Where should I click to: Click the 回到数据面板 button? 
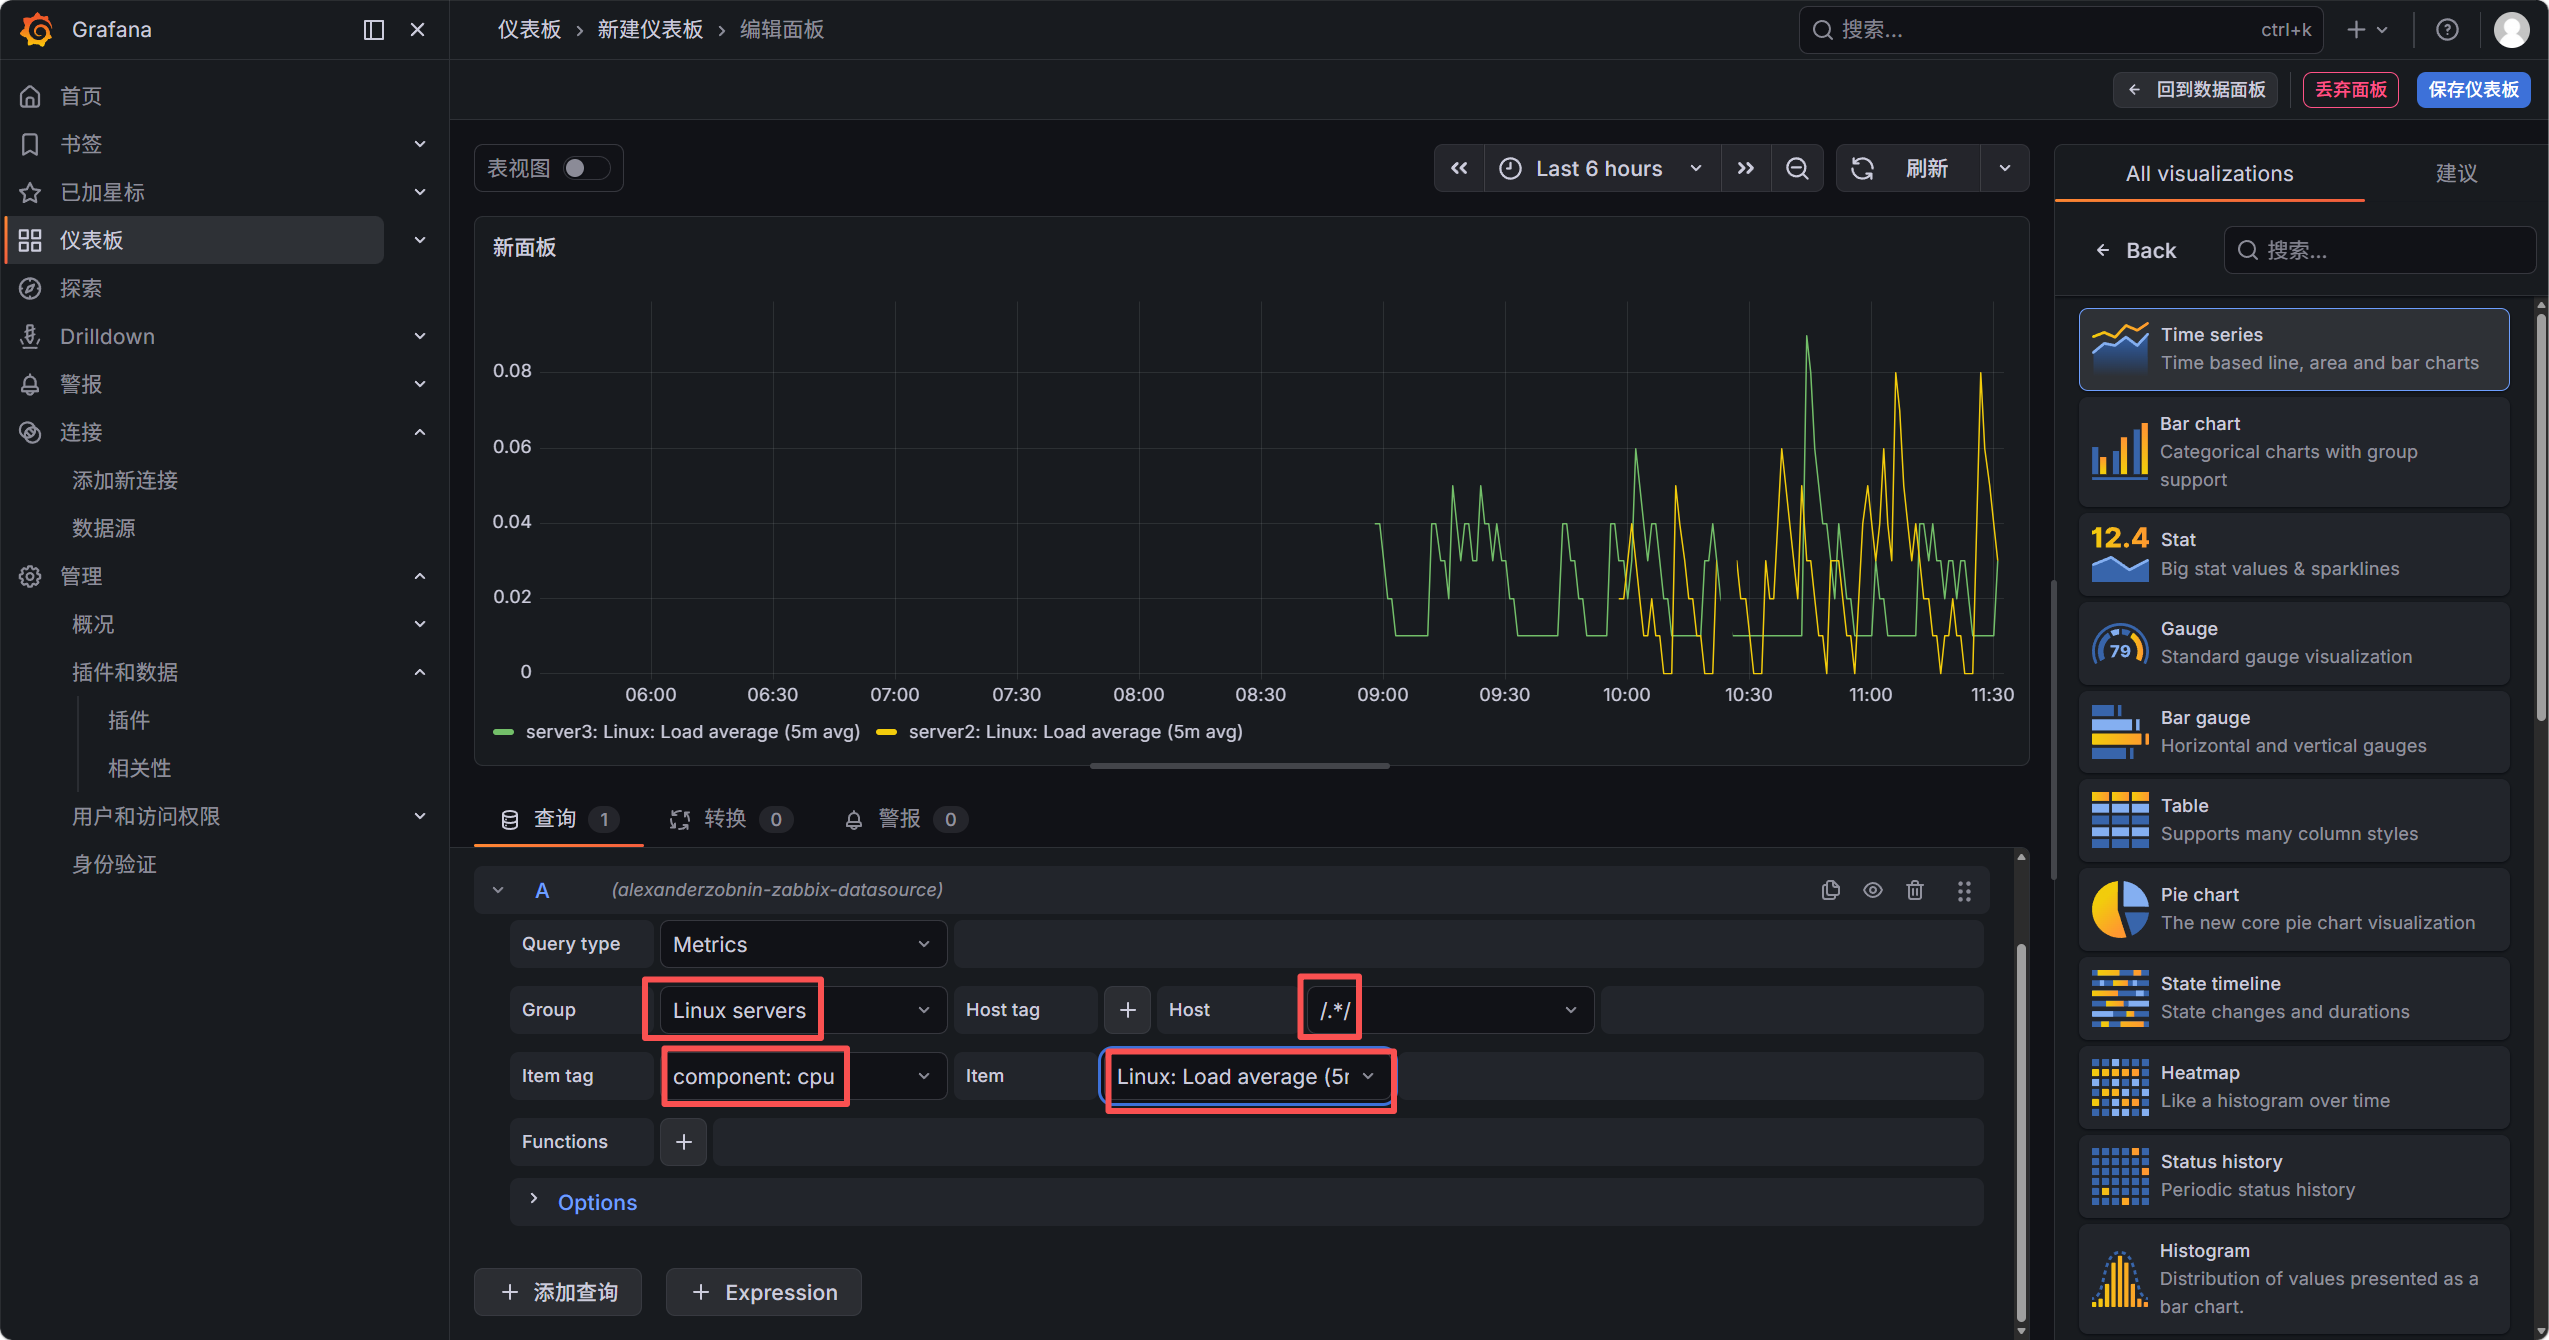(x=2196, y=90)
